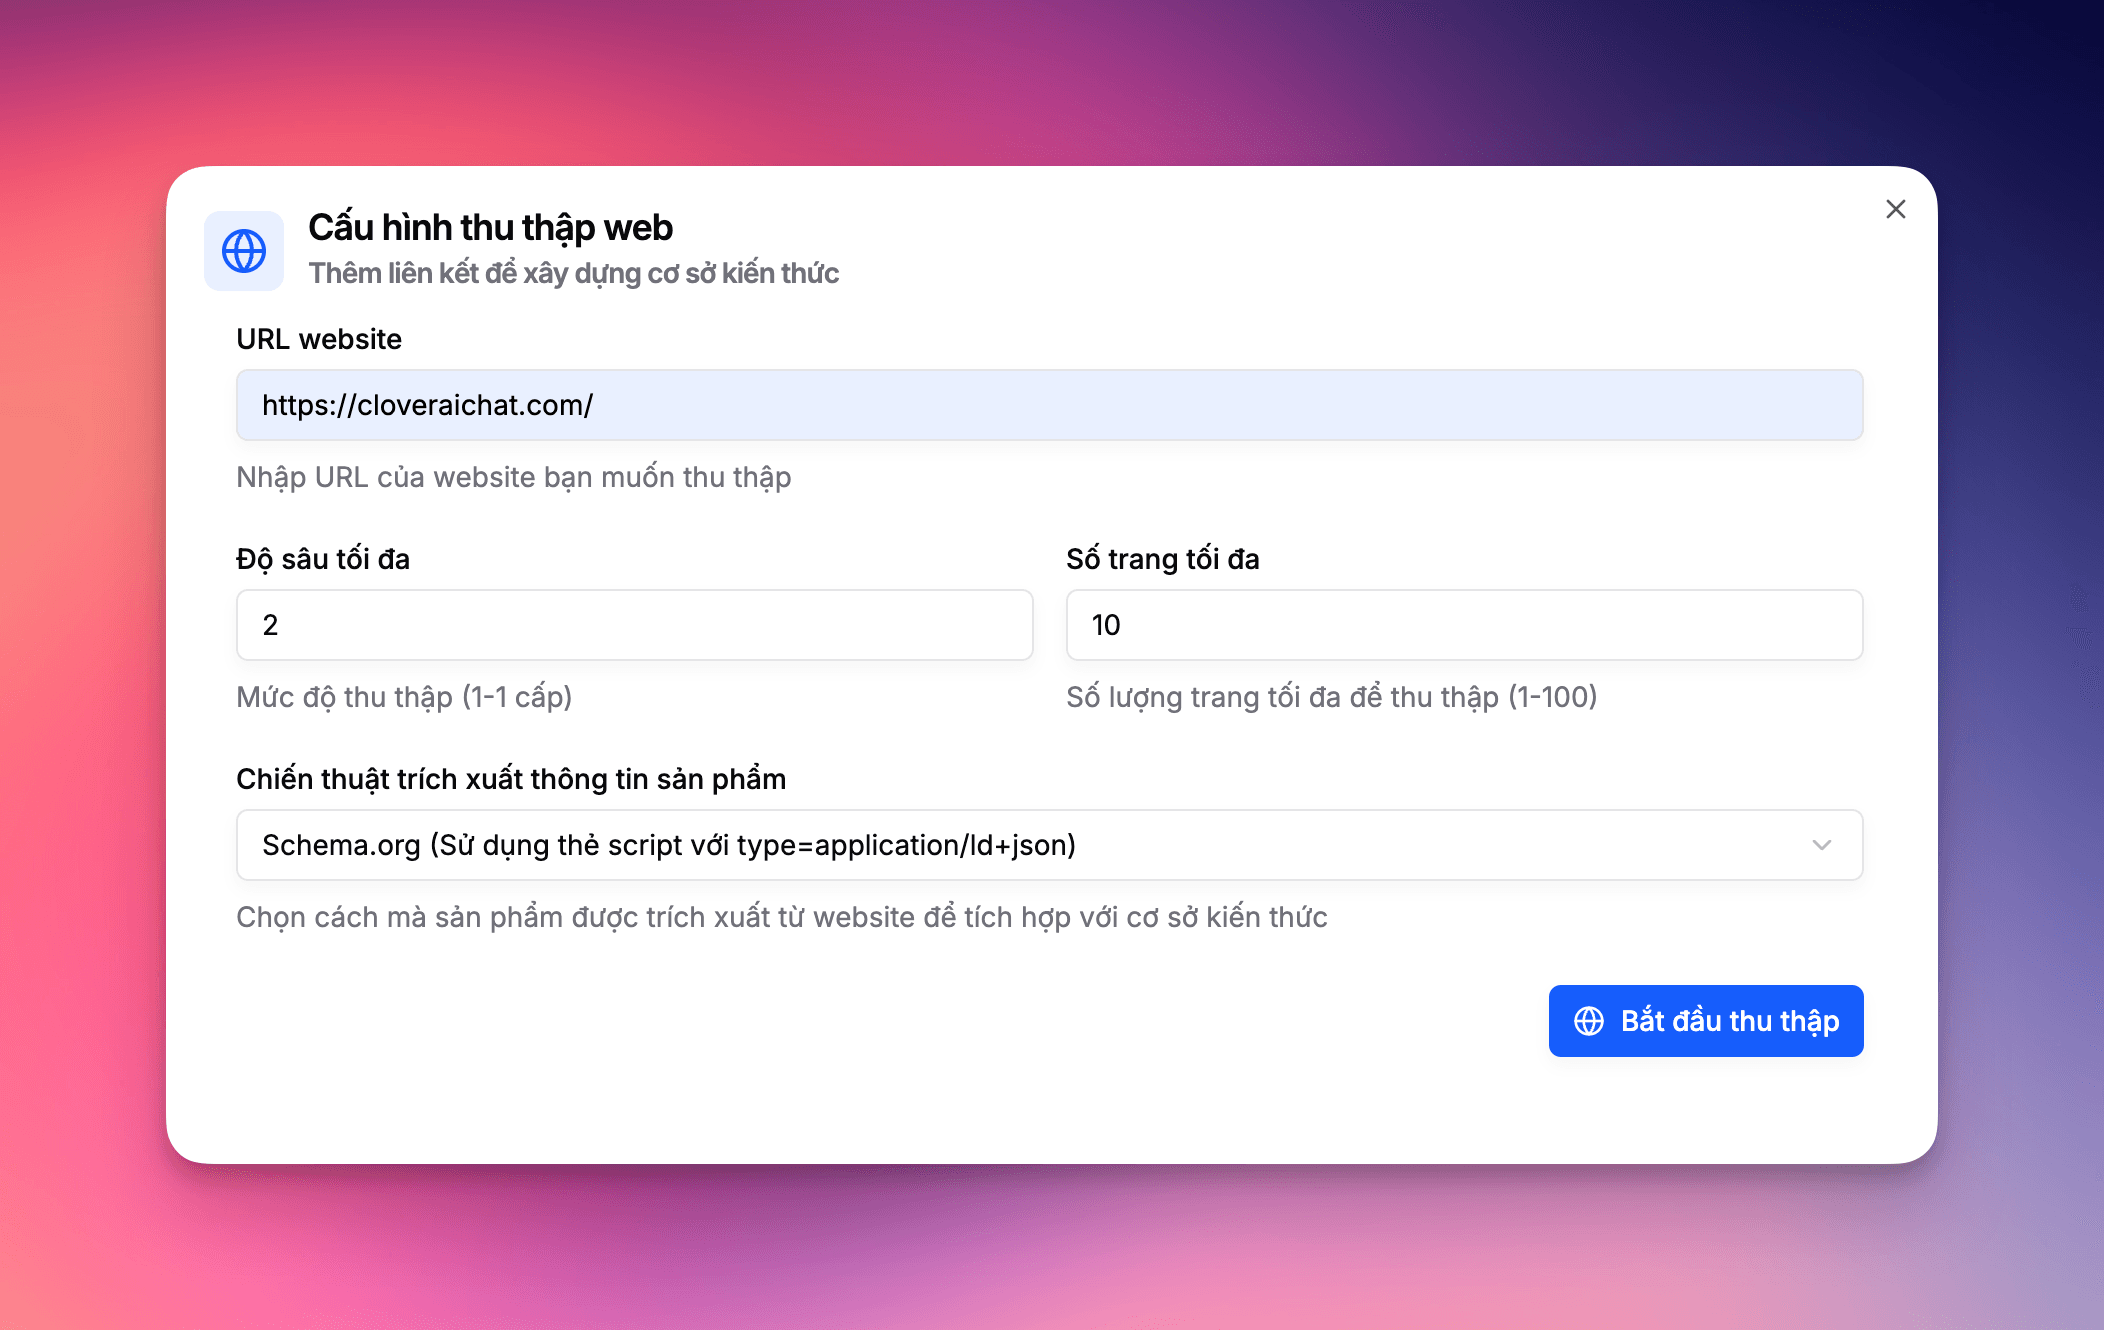Click the Độ sâu tối đa input box
The height and width of the screenshot is (1330, 2104).
pyautogui.click(x=634, y=625)
